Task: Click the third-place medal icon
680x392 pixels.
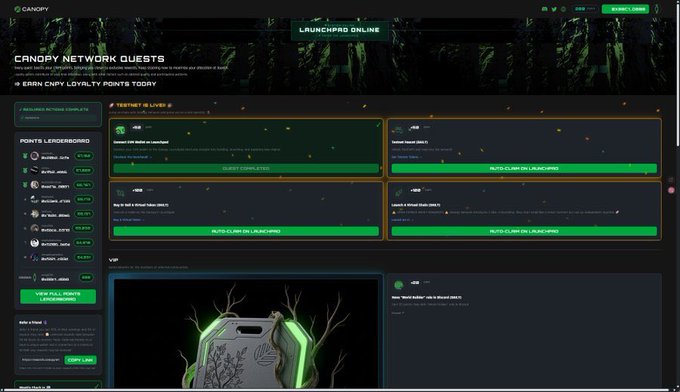Action: (25, 185)
